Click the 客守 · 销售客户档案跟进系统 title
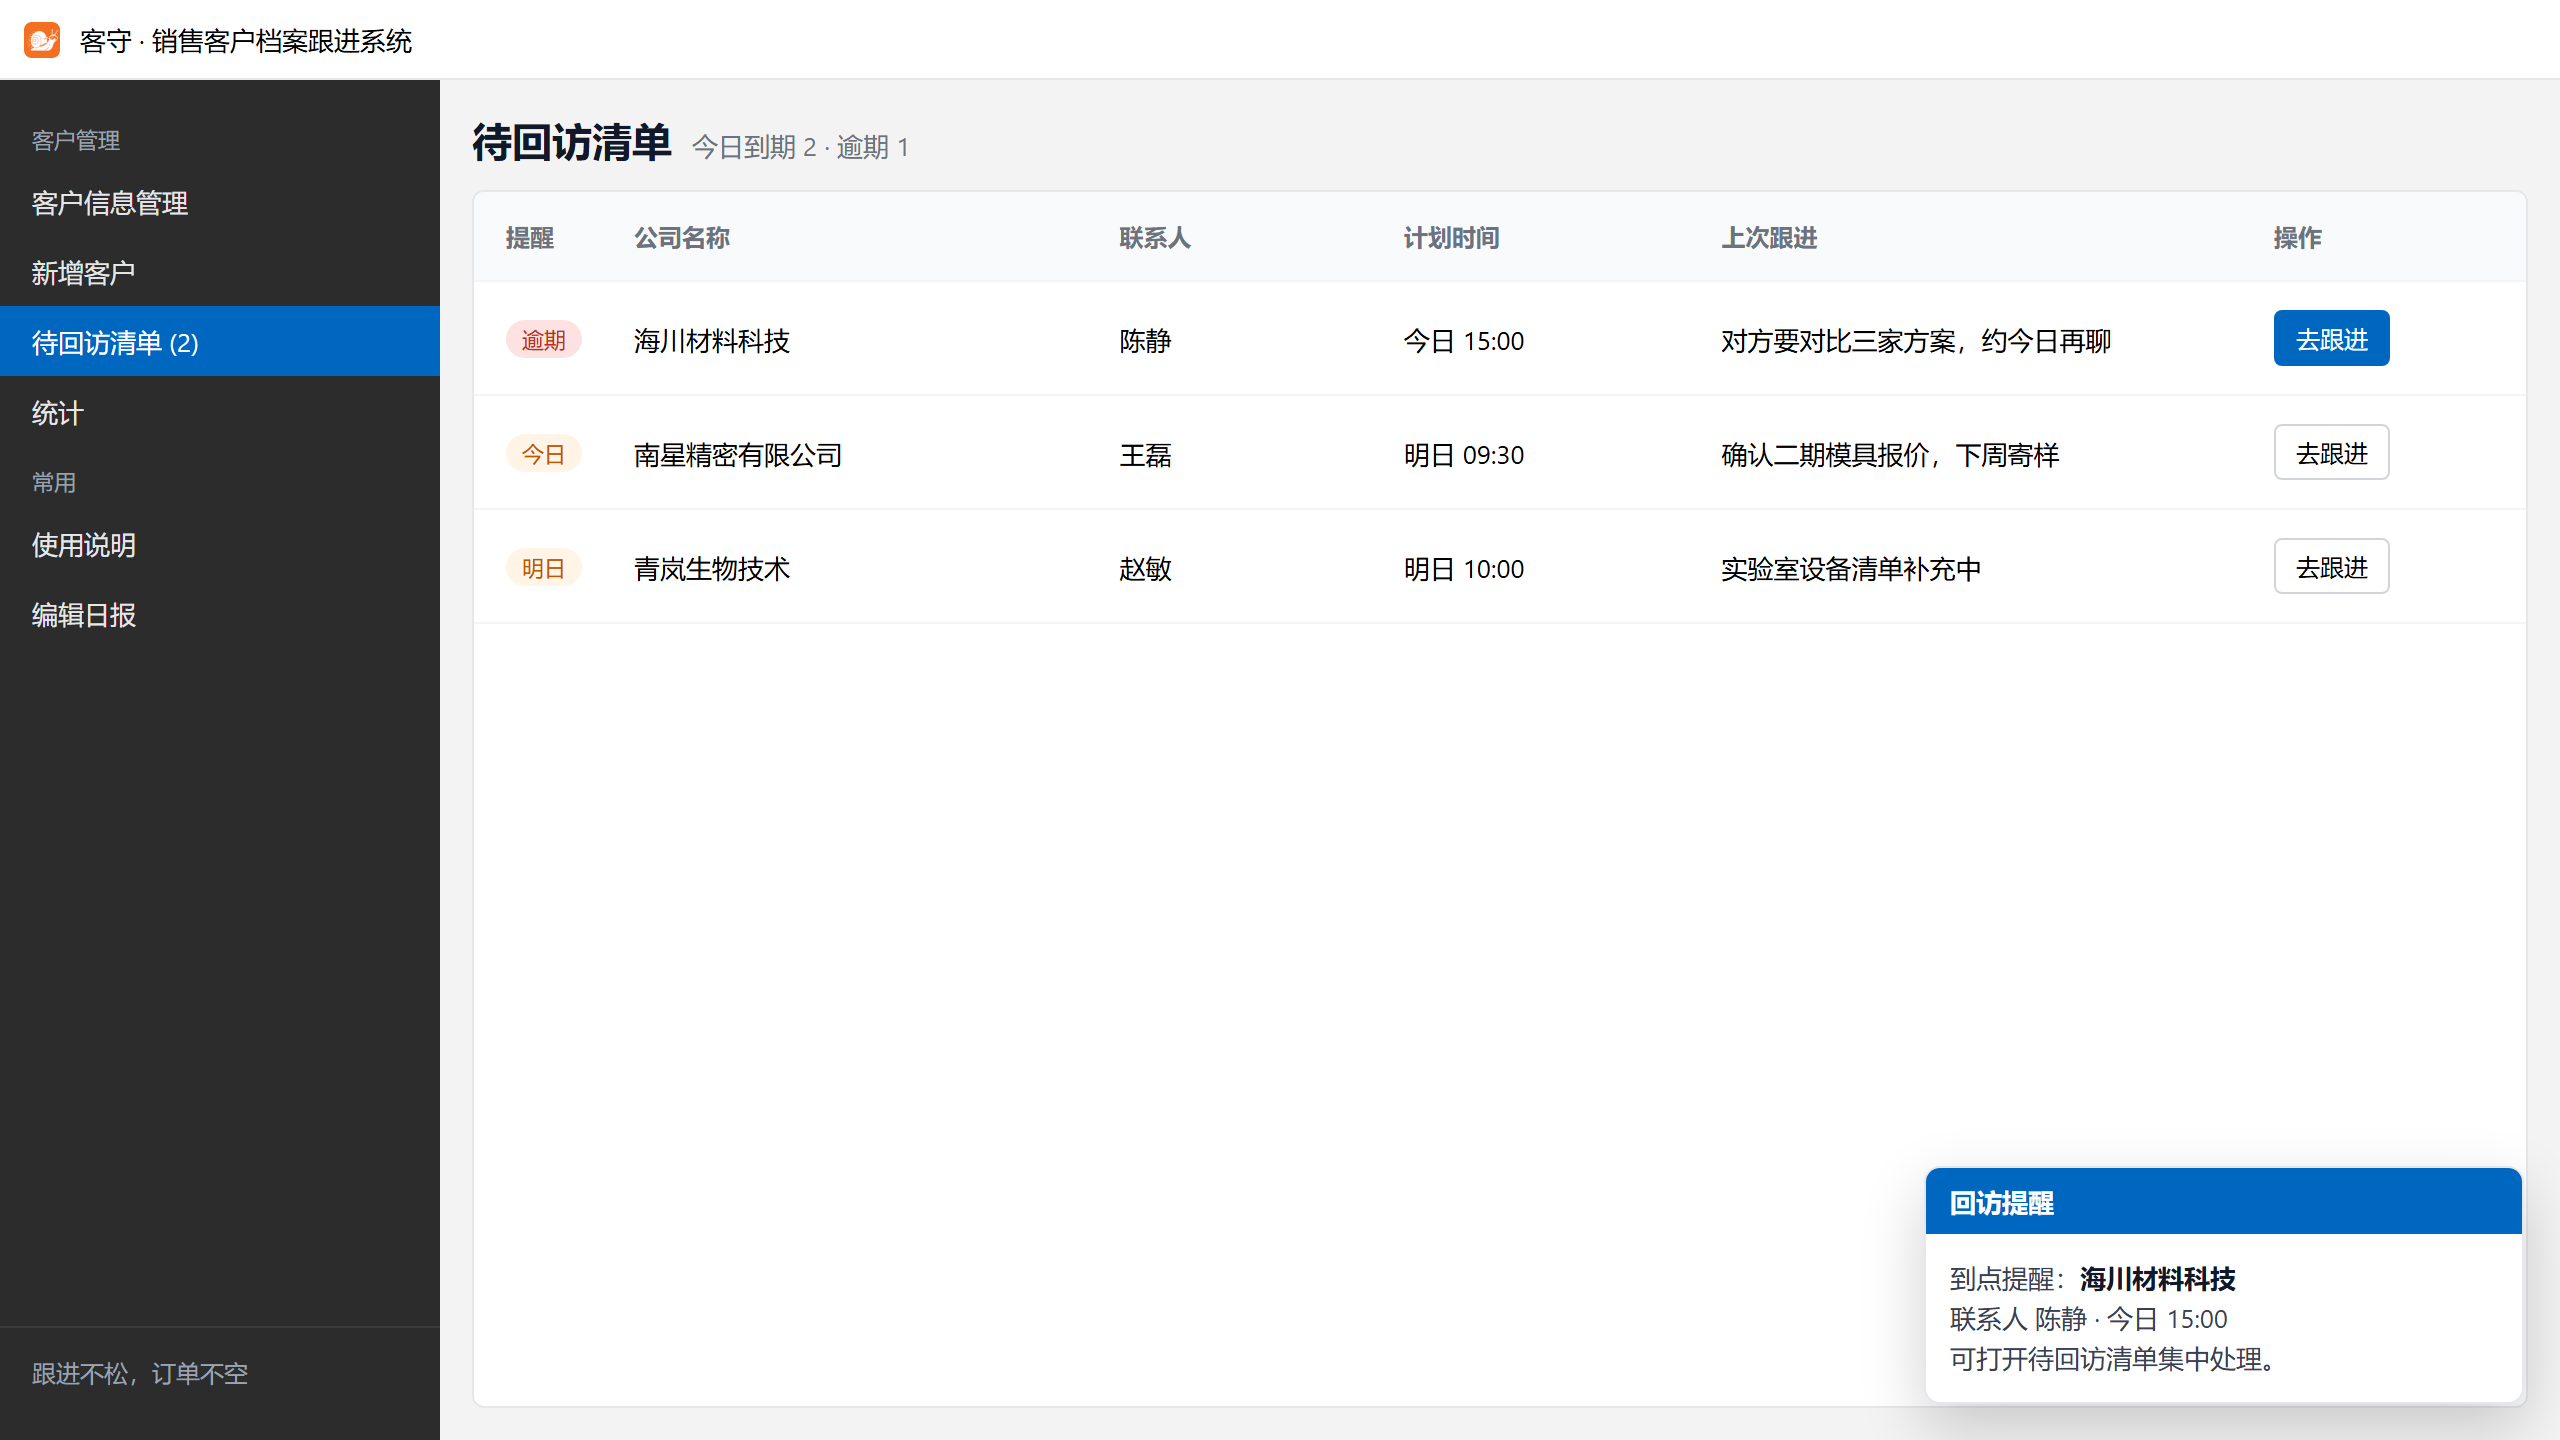 coord(246,41)
